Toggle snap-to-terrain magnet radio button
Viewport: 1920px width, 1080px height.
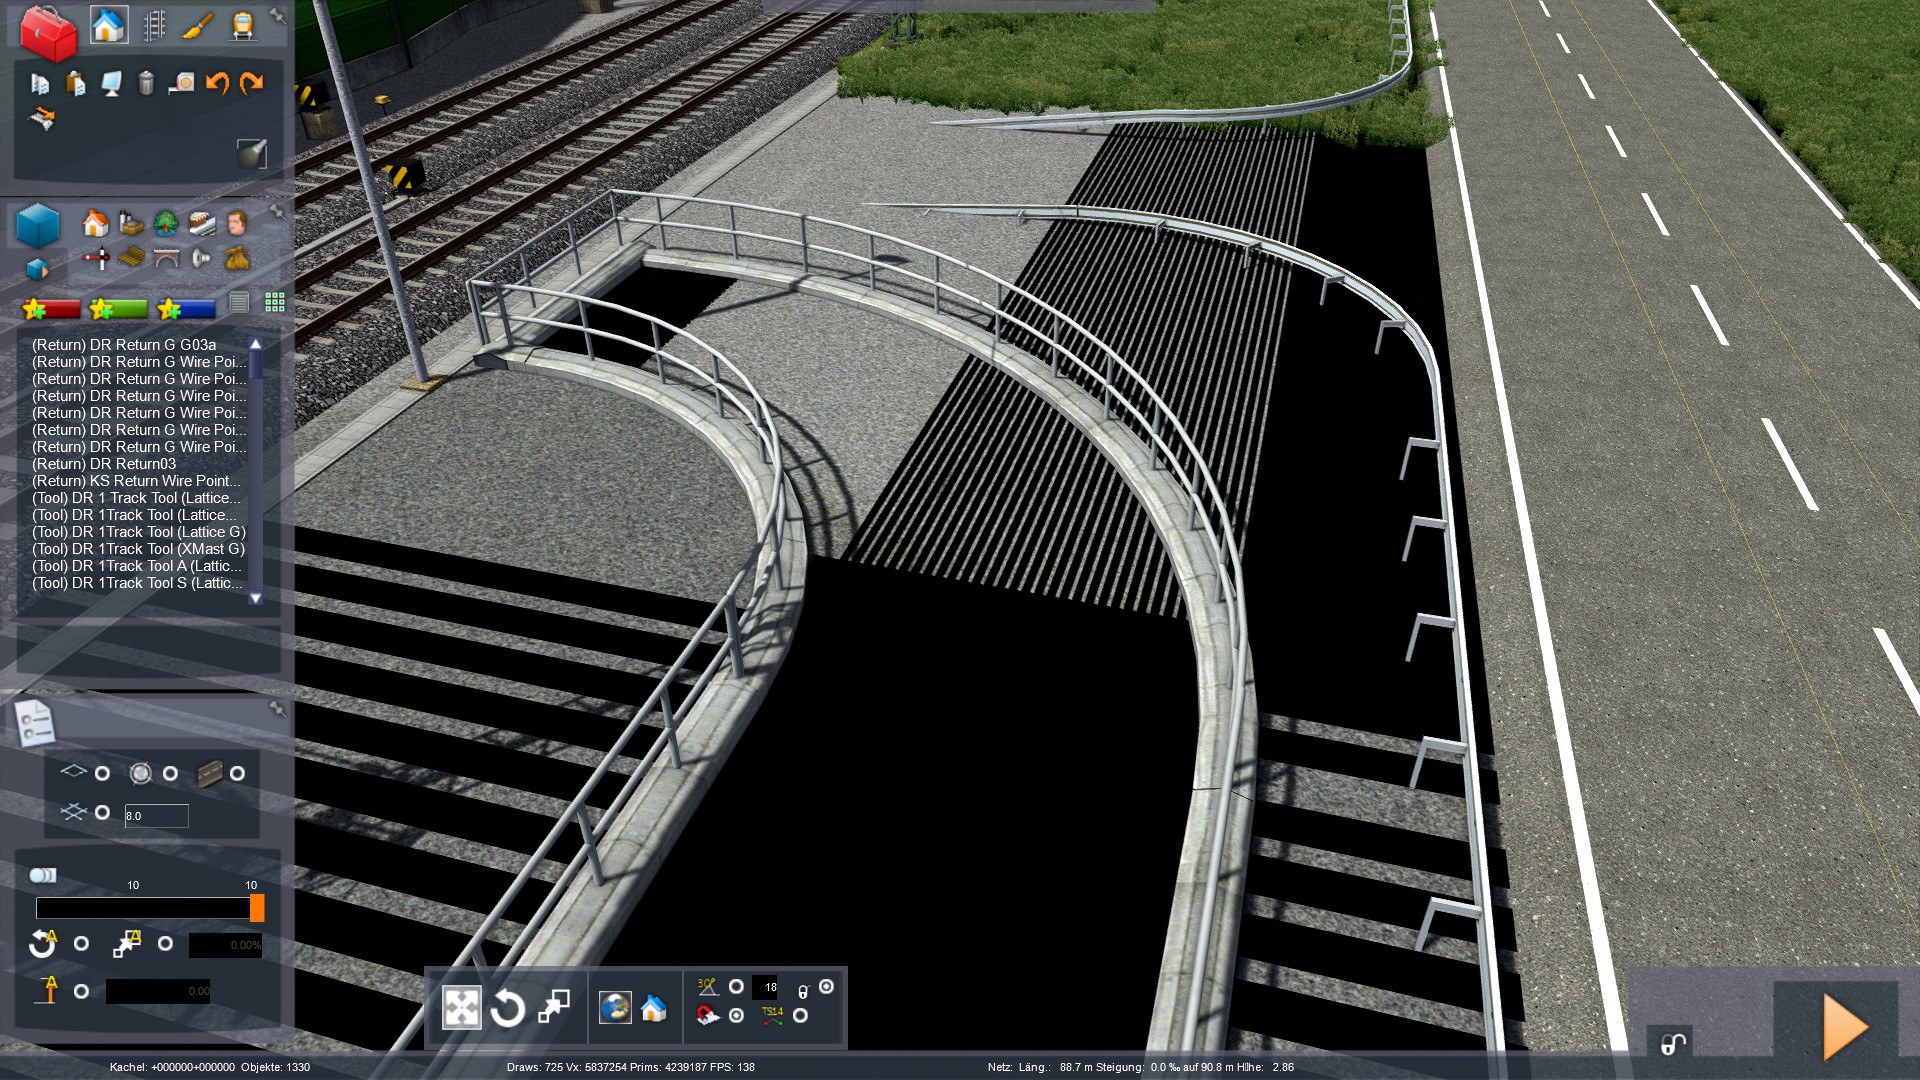[x=736, y=1016]
